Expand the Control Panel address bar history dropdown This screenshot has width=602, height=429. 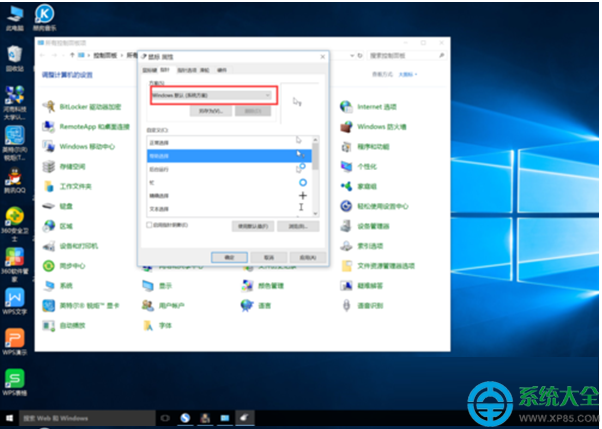[x=352, y=56]
